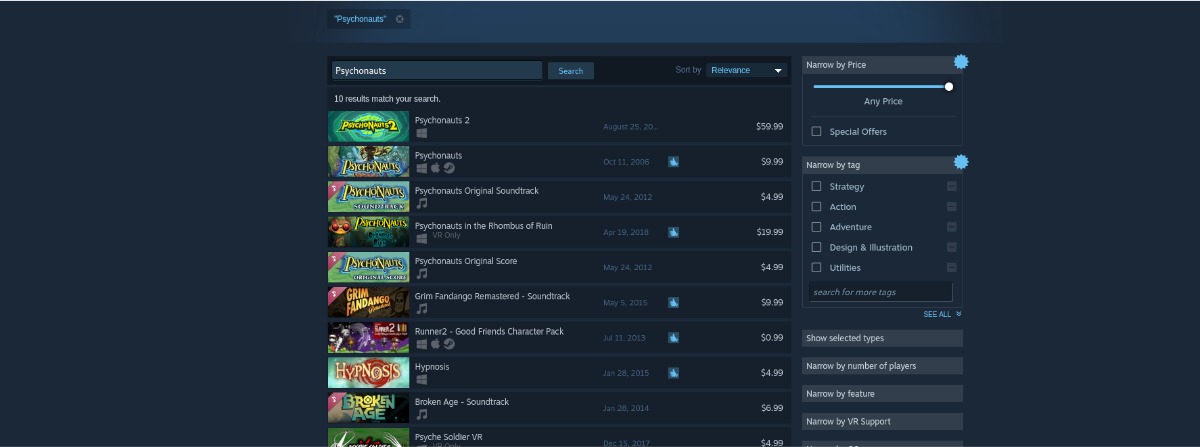Click the search box containing Psychonauts
Screen dimensions: 1200x447
(x=437, y=71)
